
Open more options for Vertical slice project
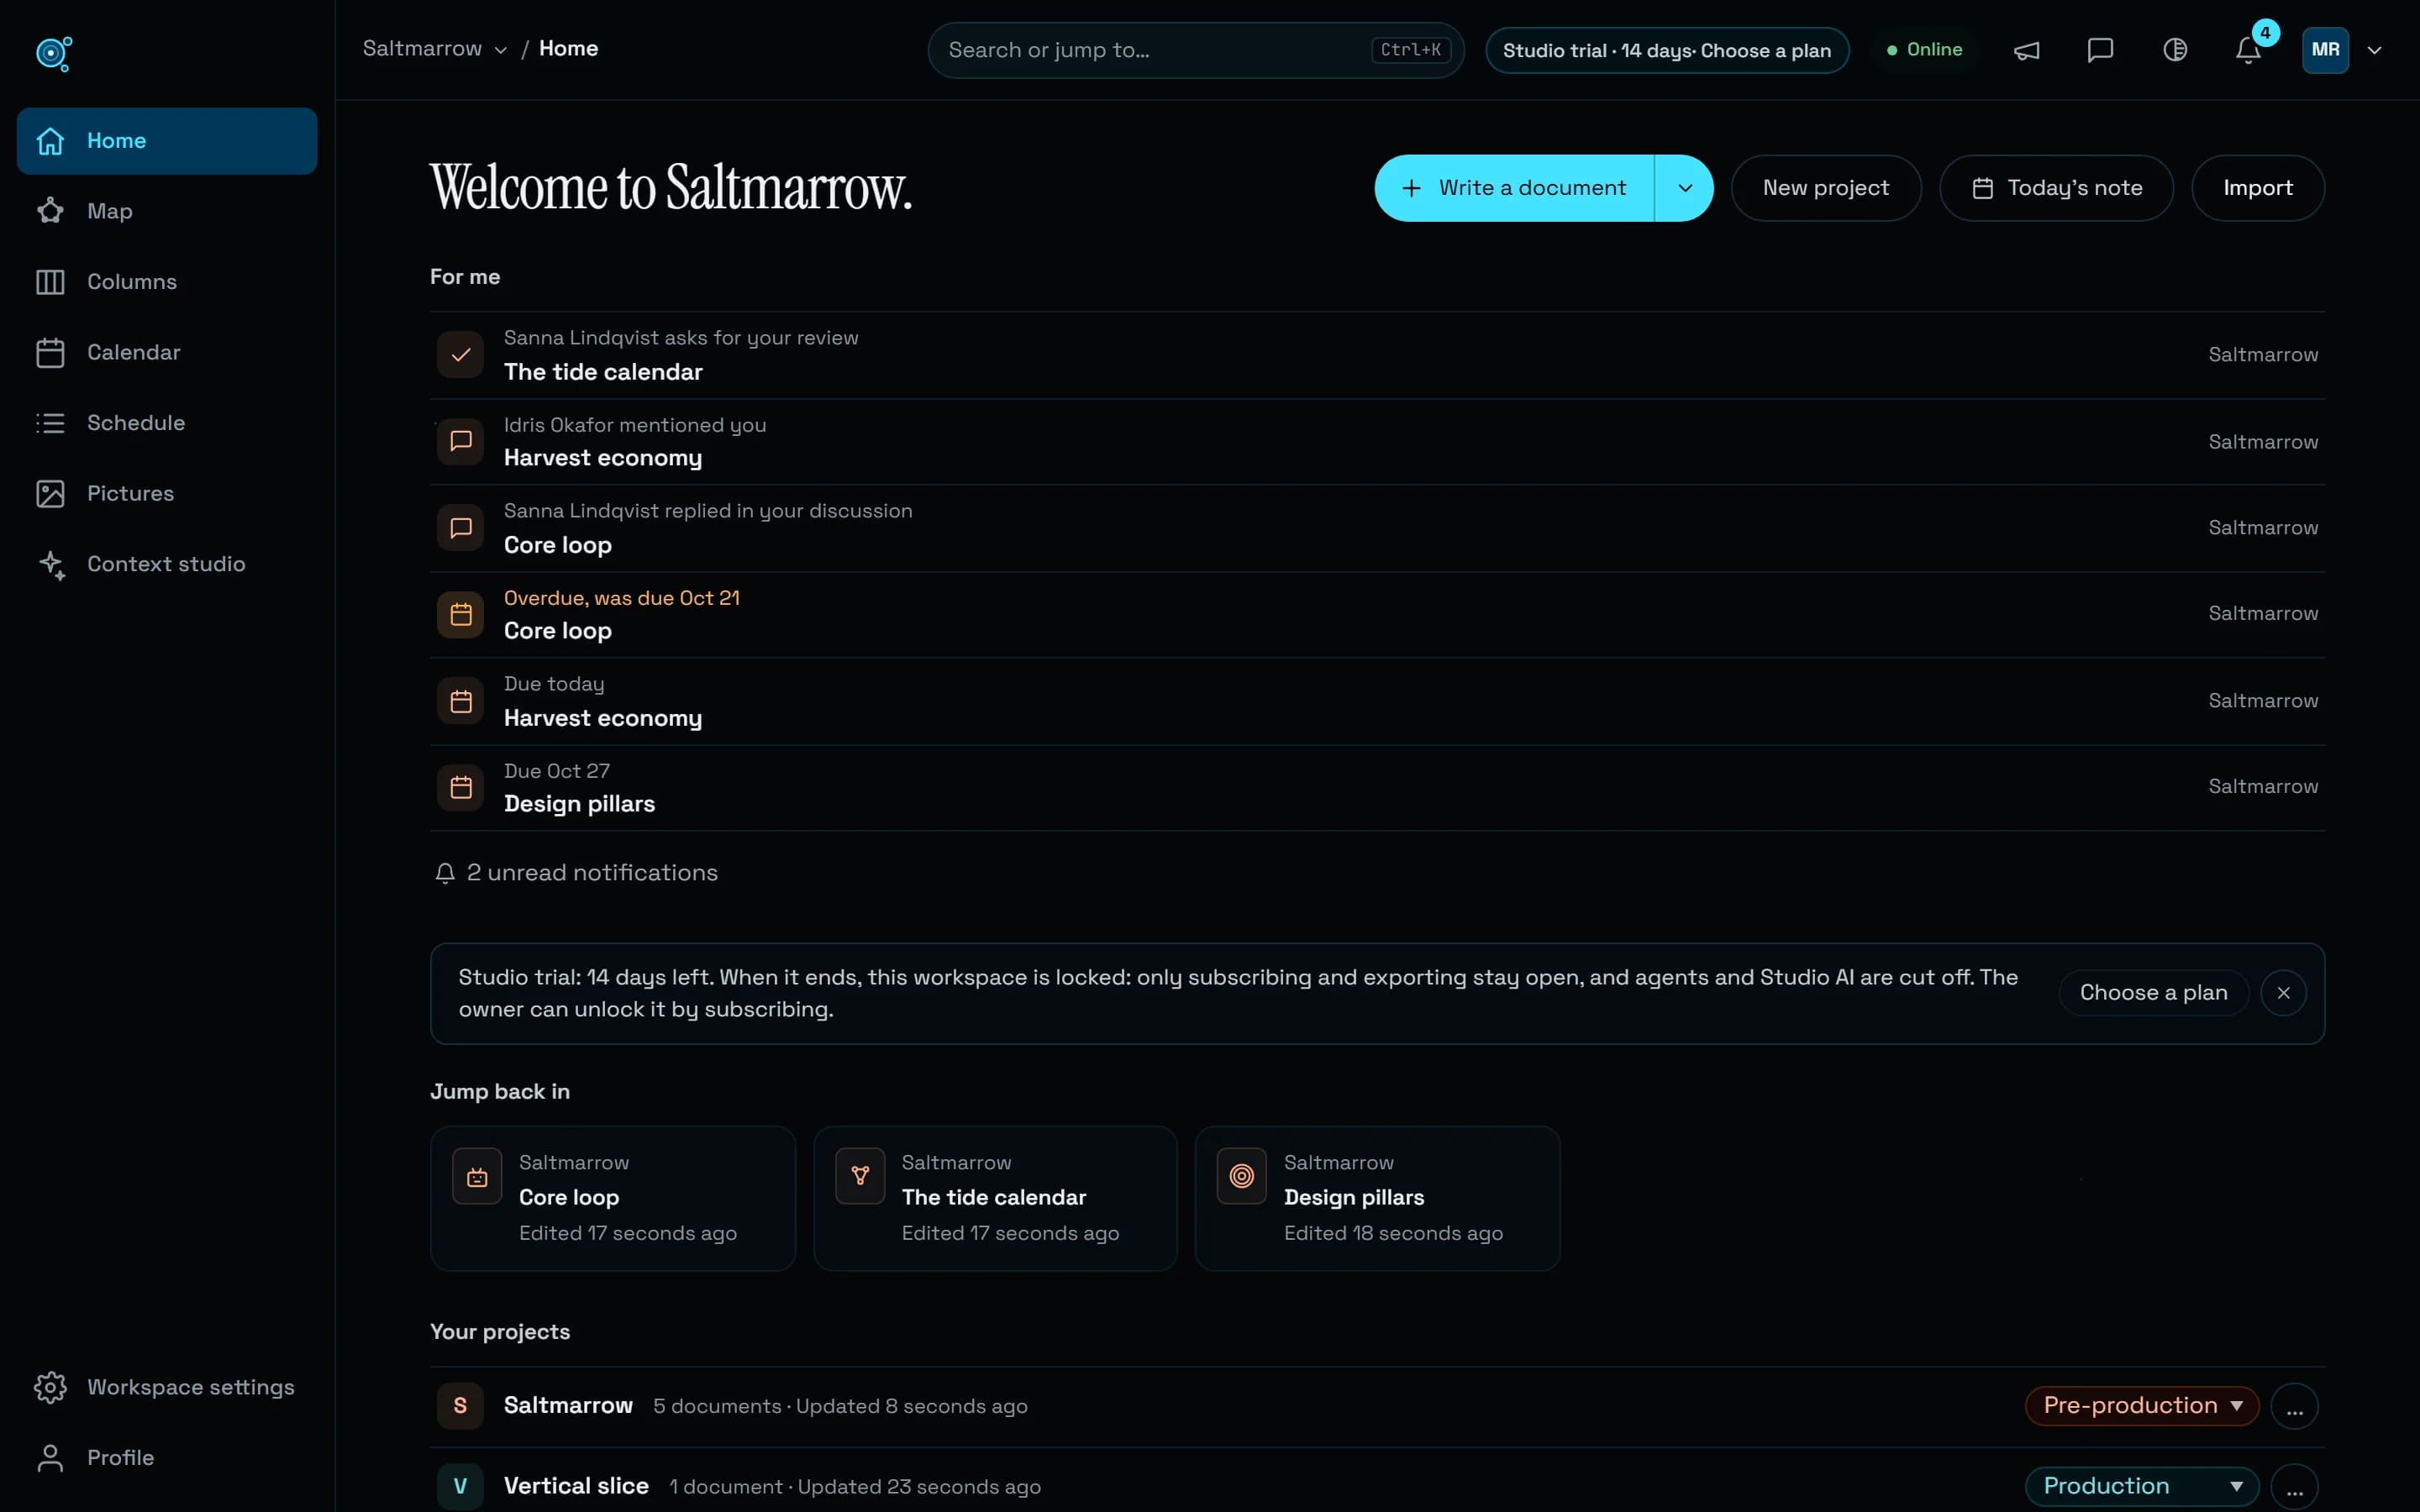(x=2294, y=1487)
